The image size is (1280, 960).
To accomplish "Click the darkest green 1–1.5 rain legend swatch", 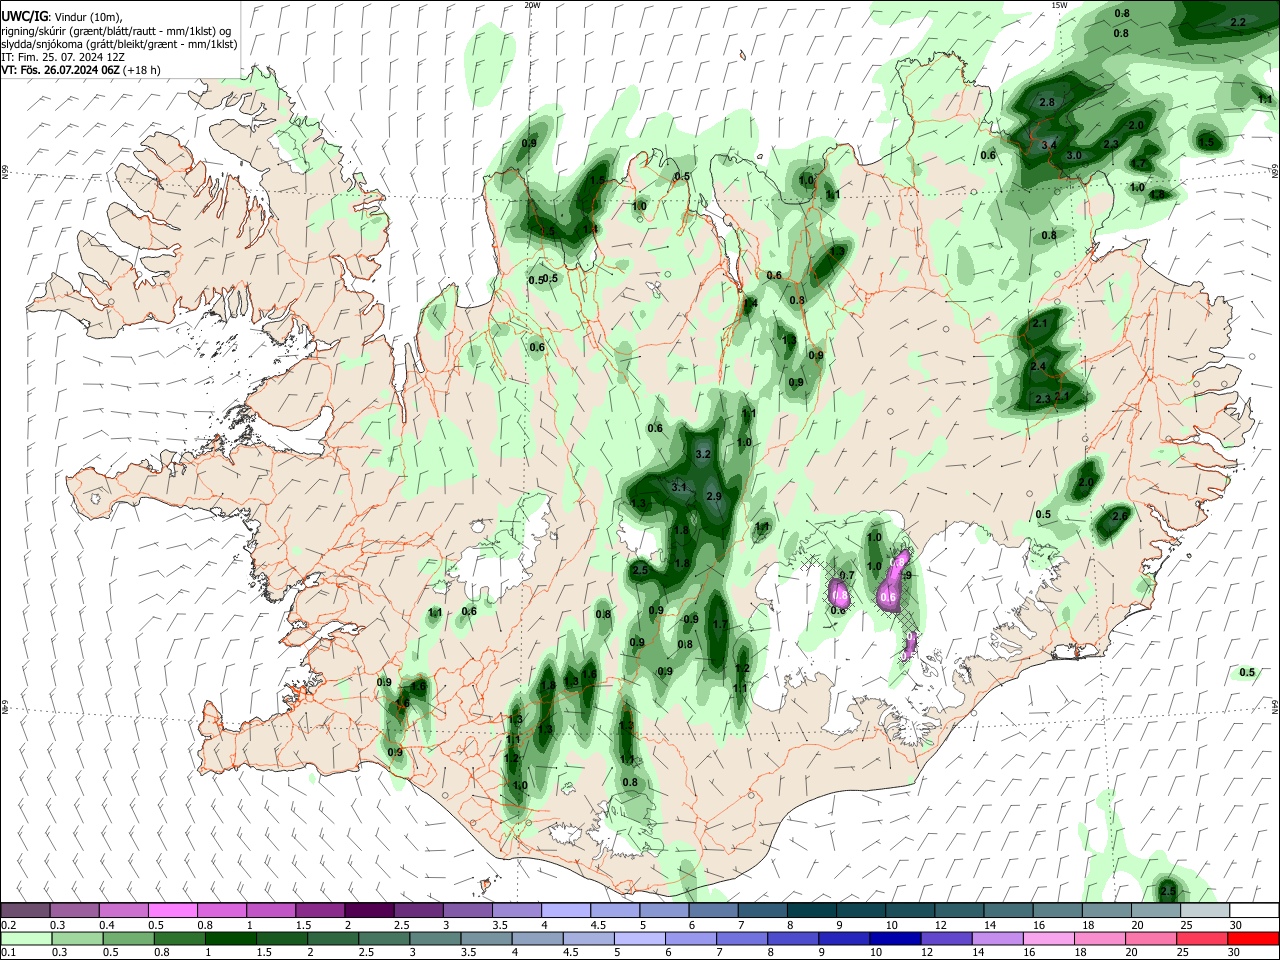I will point(230,938).
